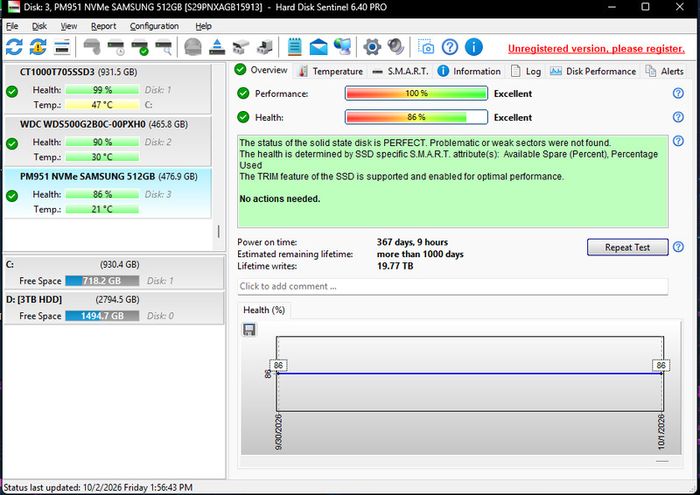Click the 9/30/2026 date on graph axis
Viewport: 700px width, 495px height.
[279, 432]
